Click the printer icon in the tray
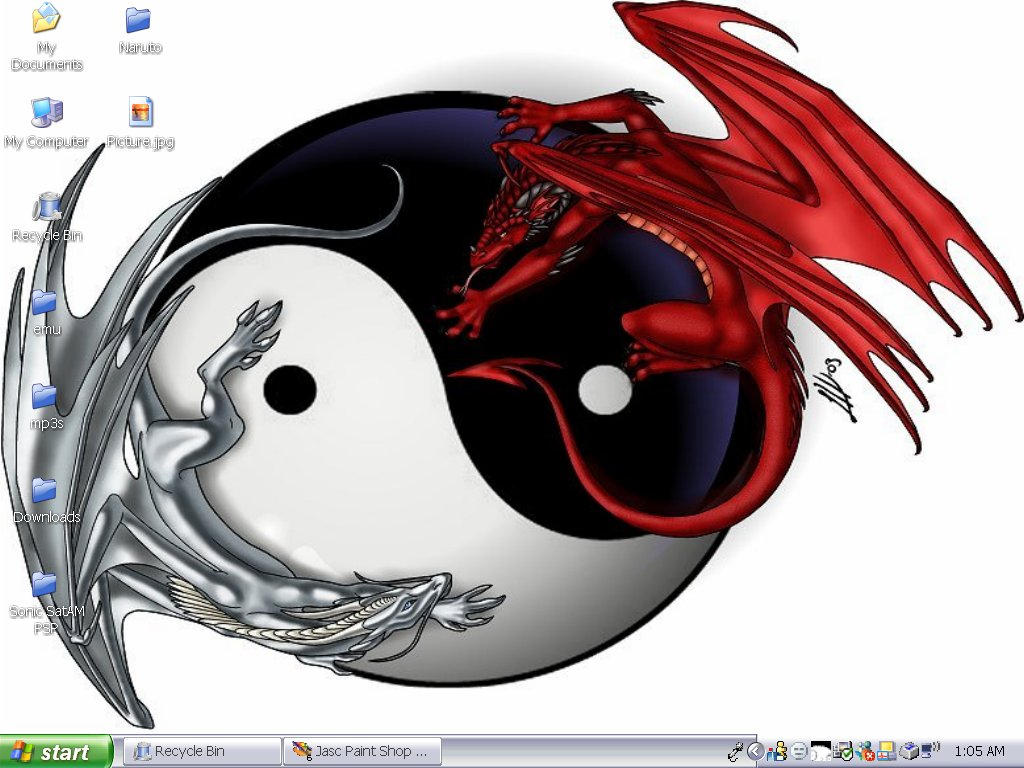 910,751
